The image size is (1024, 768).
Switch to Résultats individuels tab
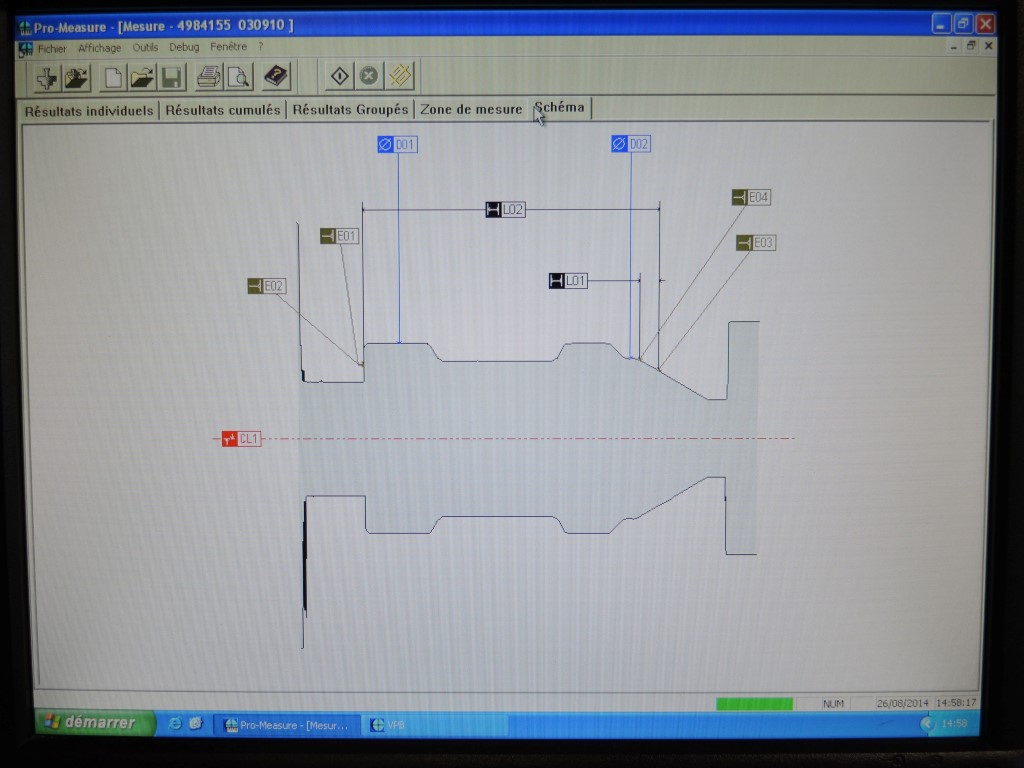coord(89,110)
